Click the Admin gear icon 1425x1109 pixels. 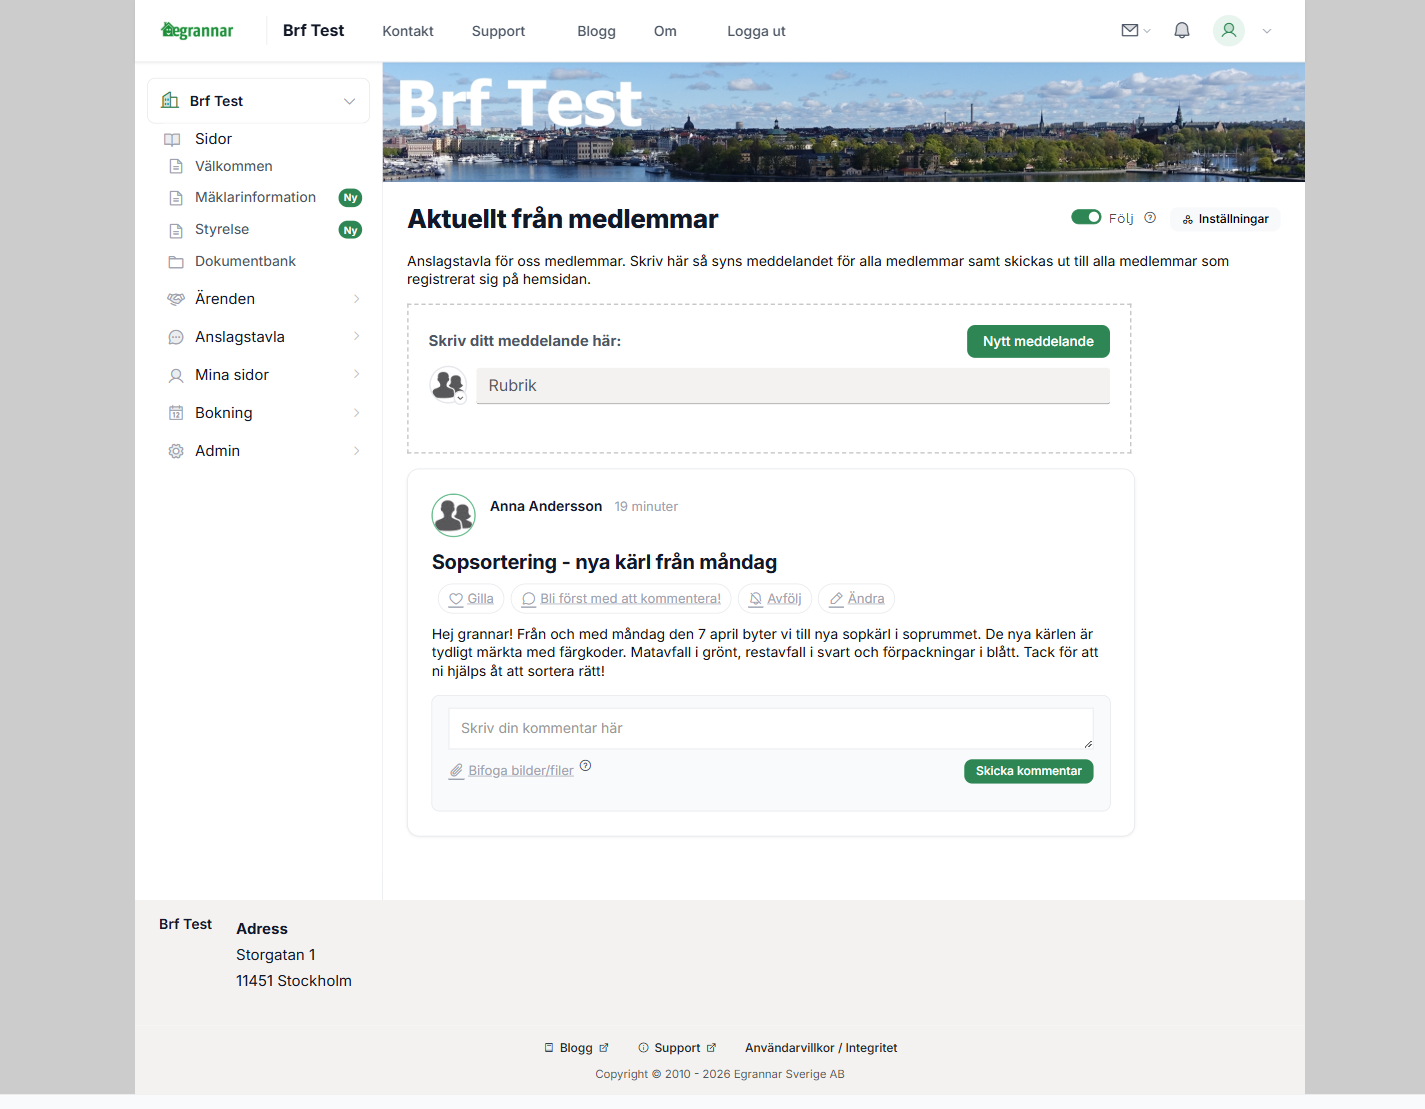tap(176, 451)
